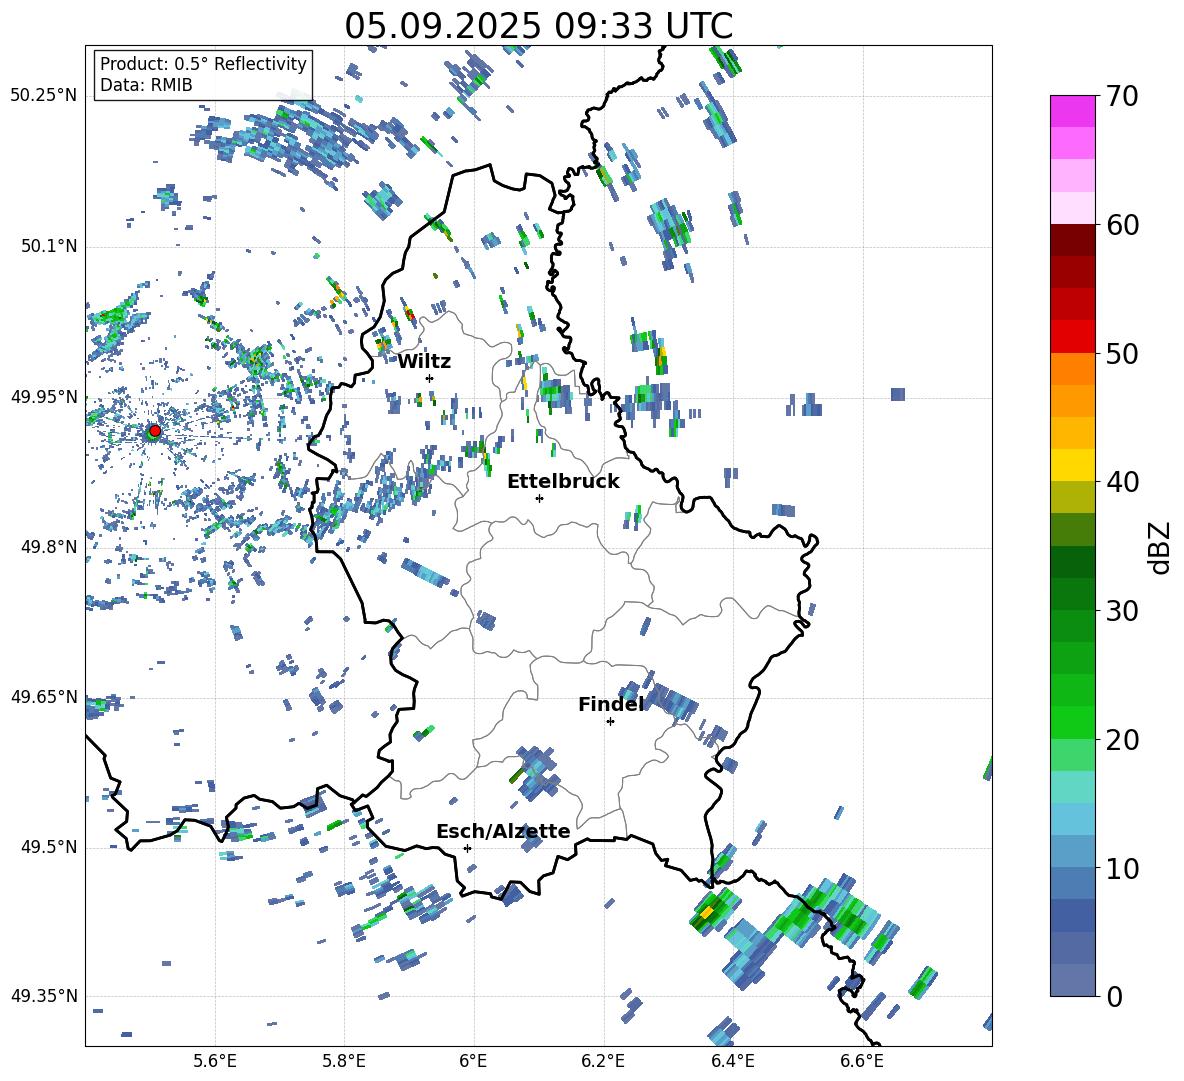Click the 50.25°N latitude label
1184x1081 pixels.
tap(44, 96)
